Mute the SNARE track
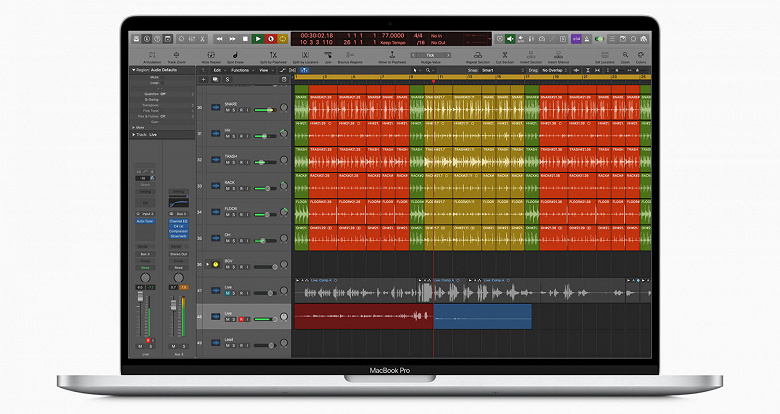 229,110
